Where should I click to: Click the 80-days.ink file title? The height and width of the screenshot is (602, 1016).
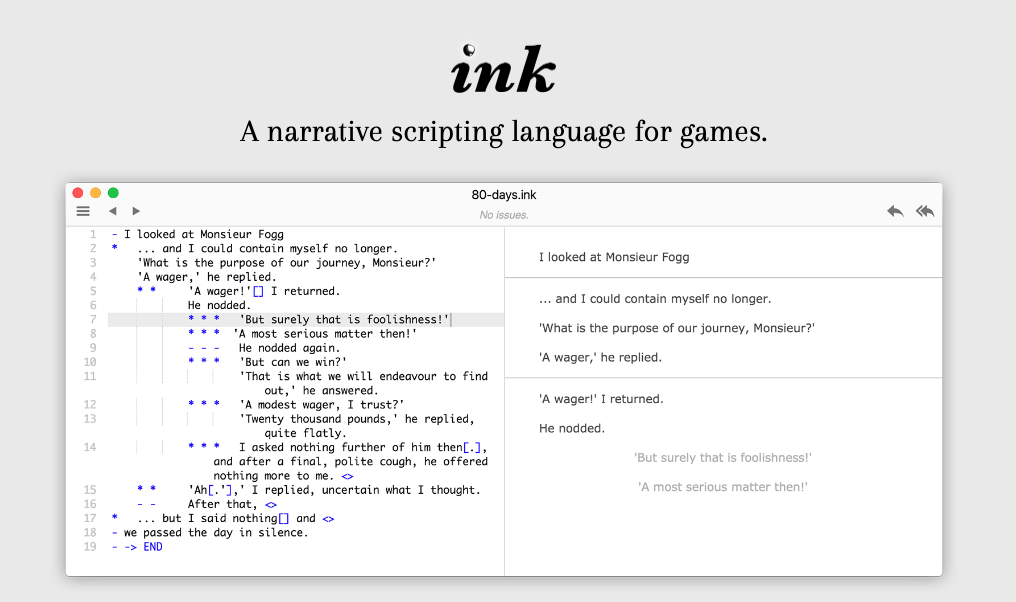coord(504,196)
